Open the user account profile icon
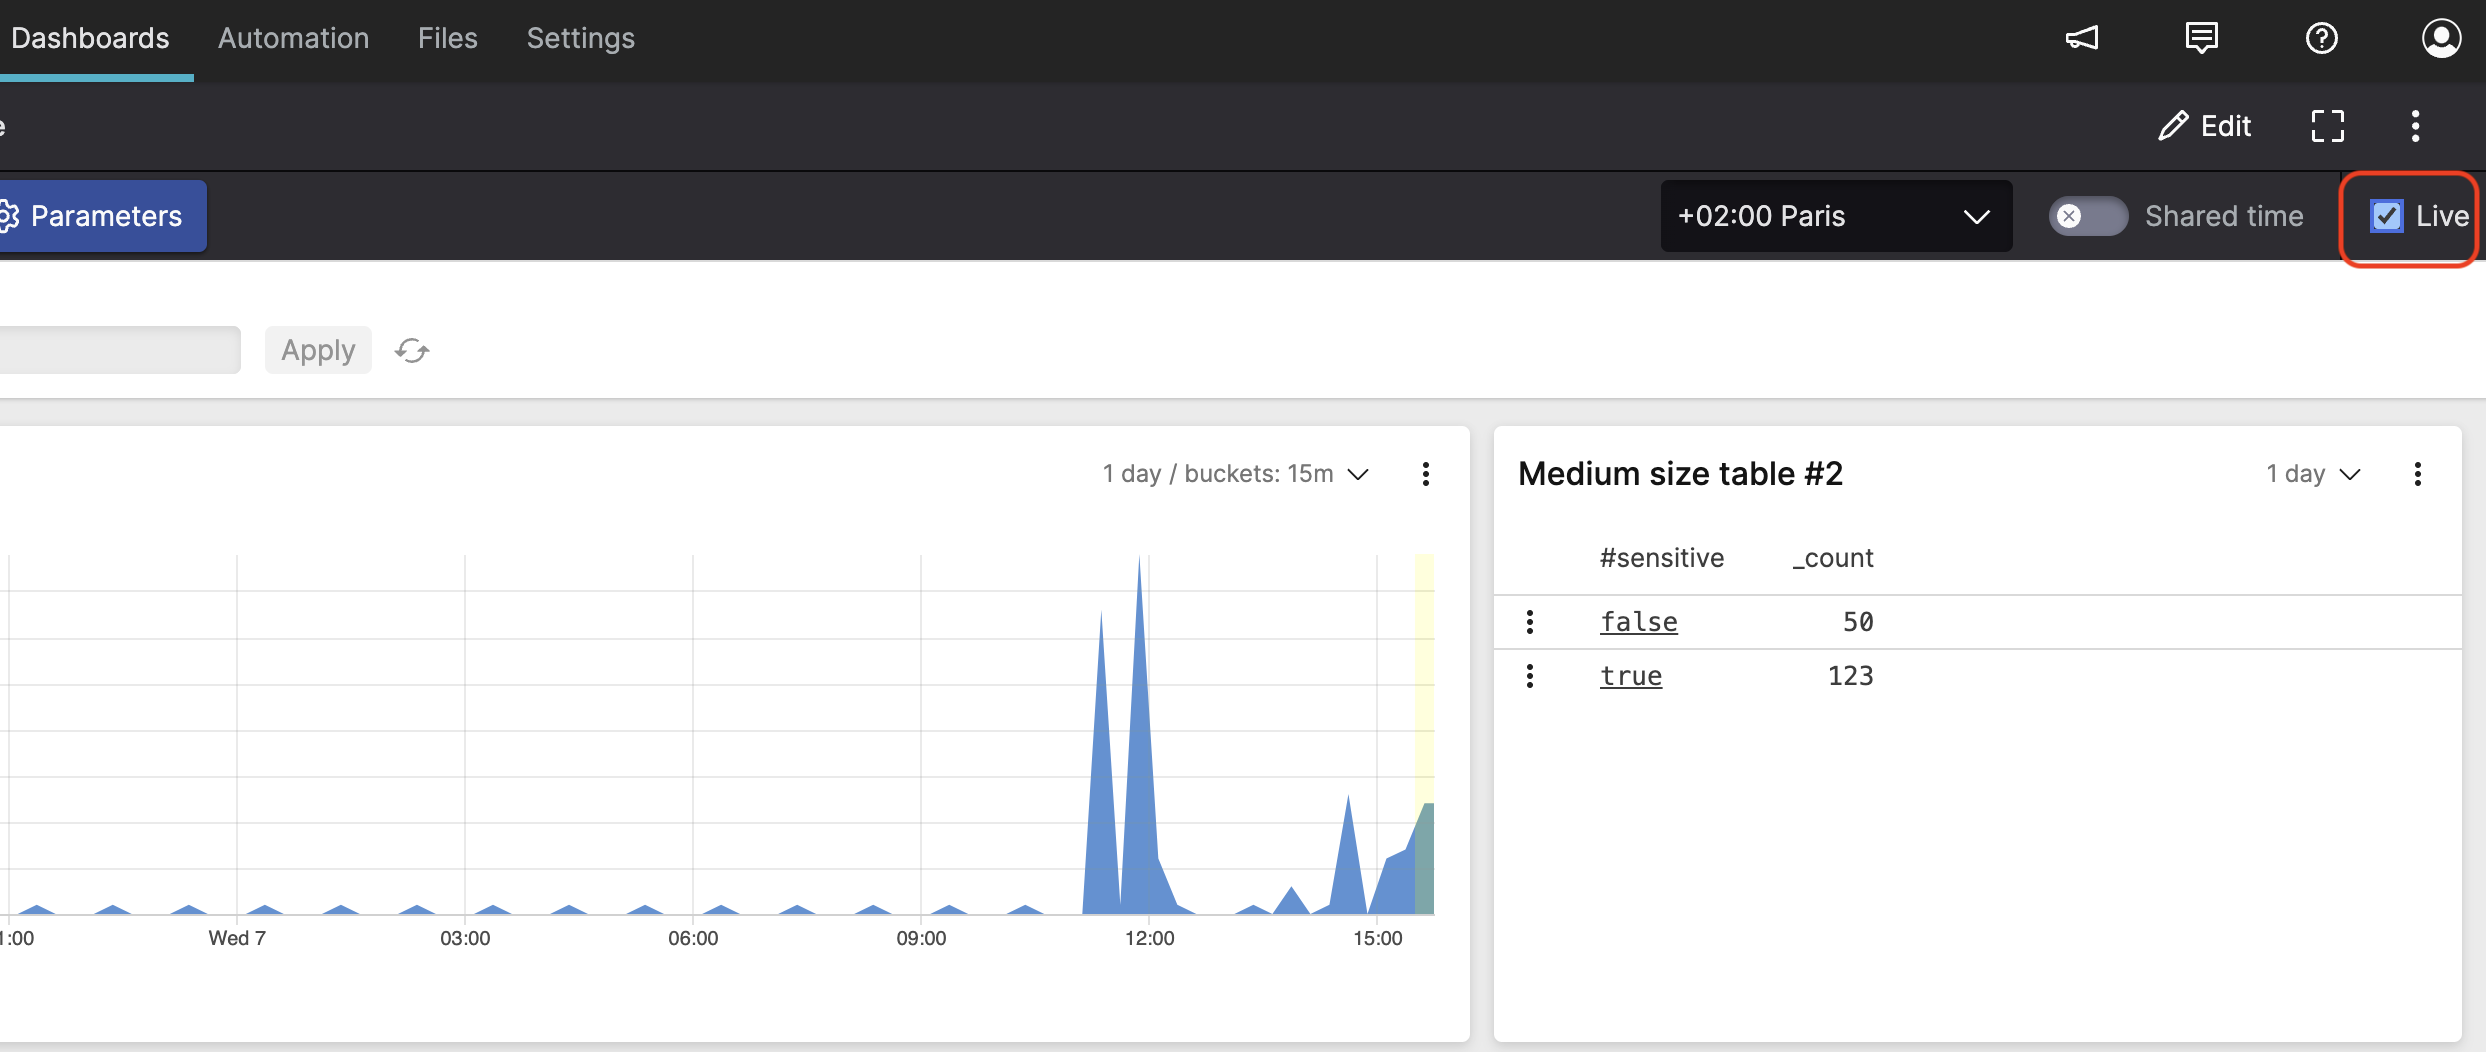2486x1052 pixels. click(2440, 38)
